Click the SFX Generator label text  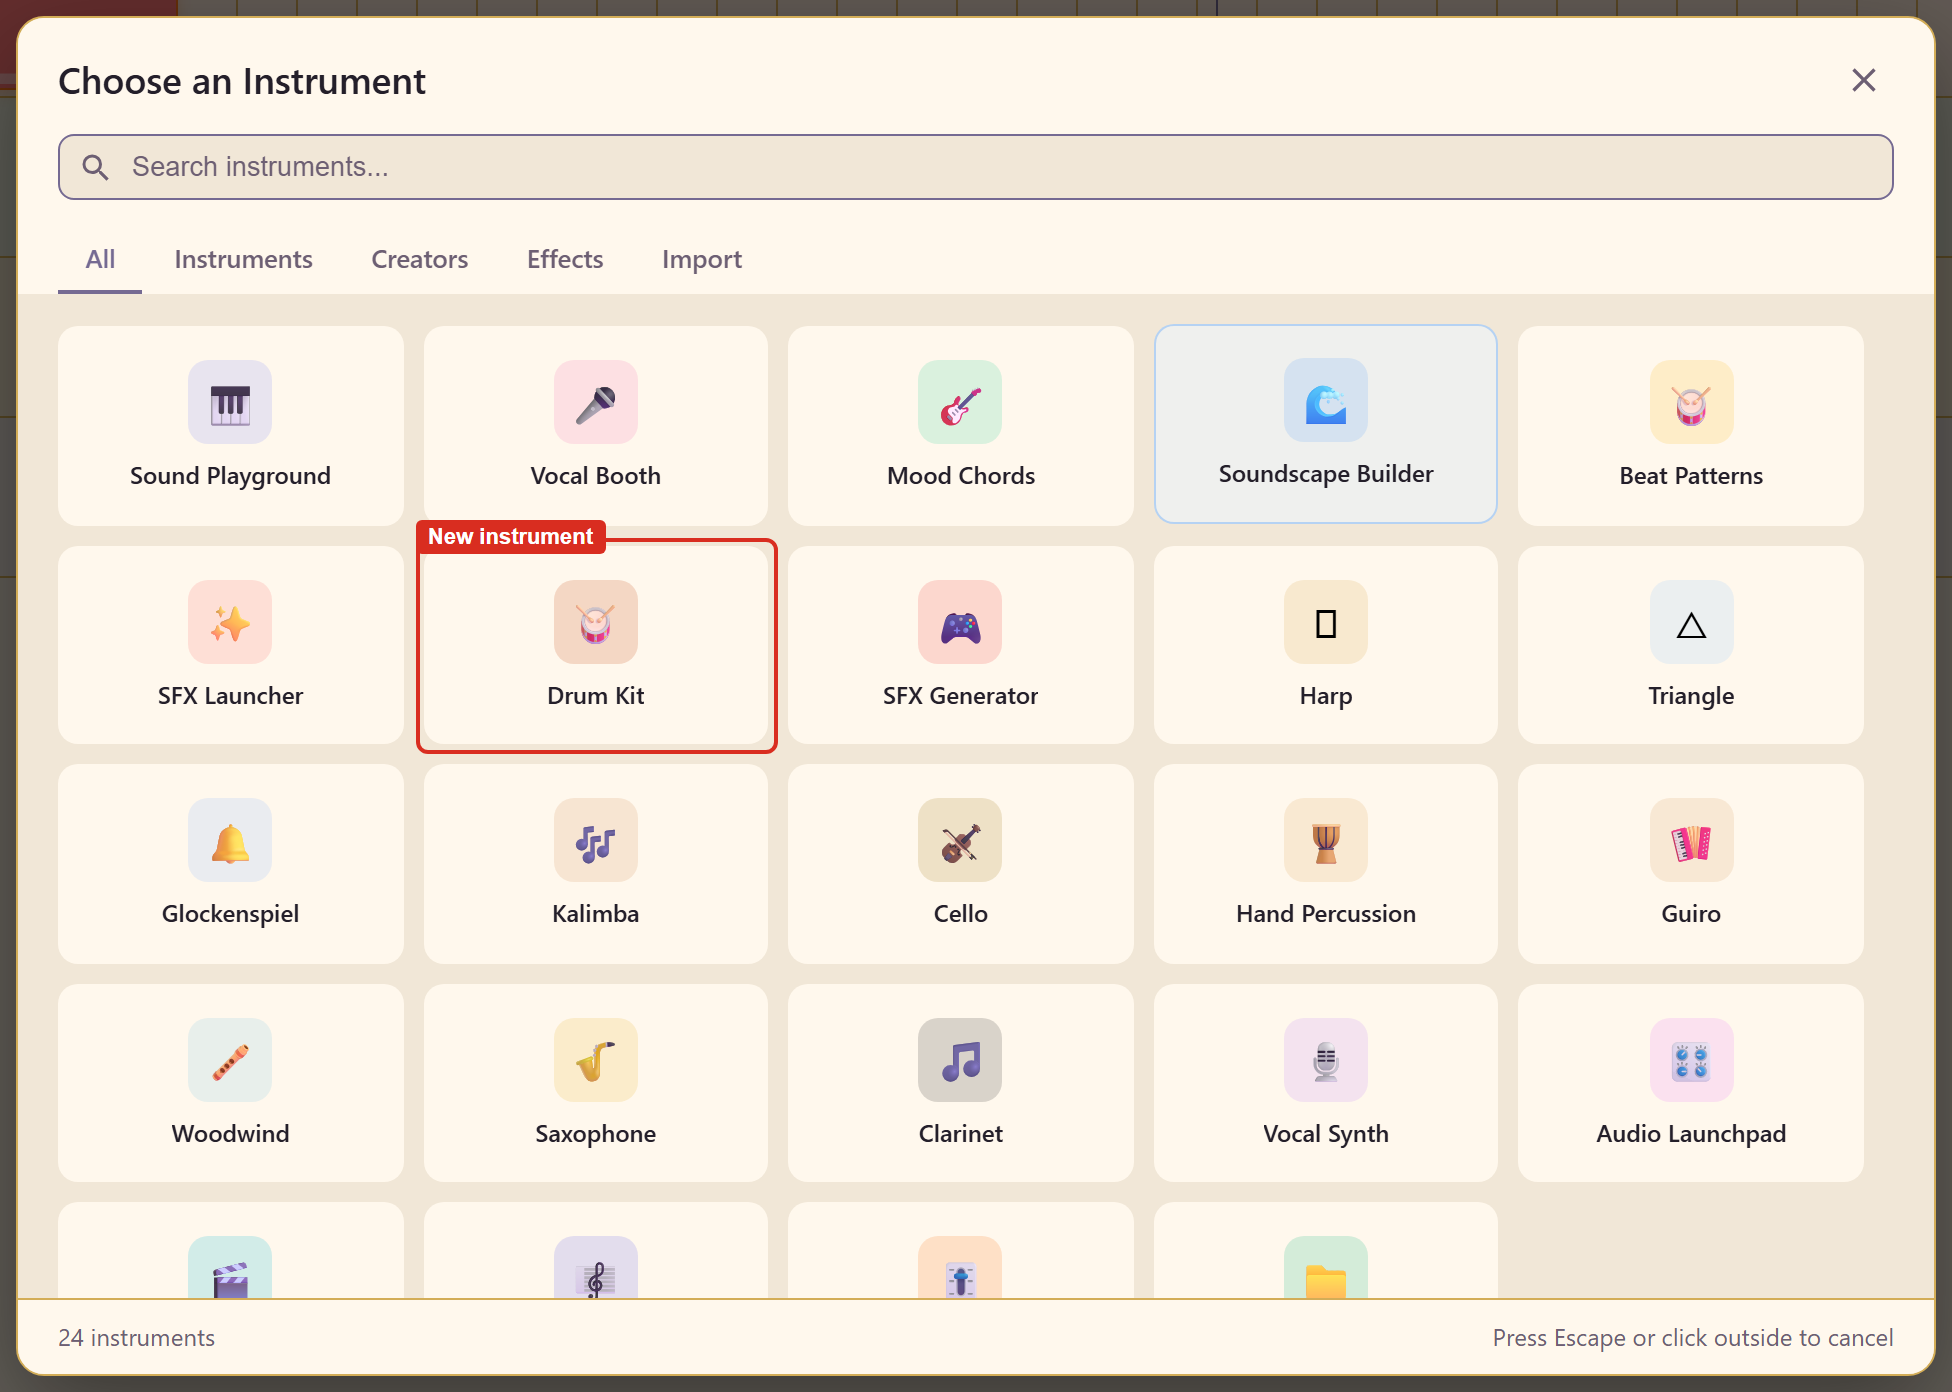pos(960,696)
